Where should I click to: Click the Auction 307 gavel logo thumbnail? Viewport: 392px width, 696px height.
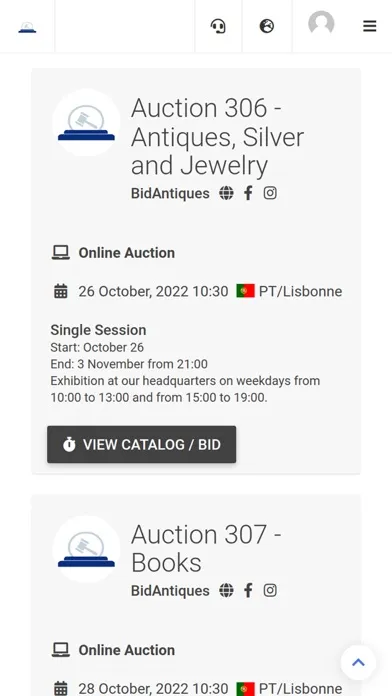pos(86,549)
